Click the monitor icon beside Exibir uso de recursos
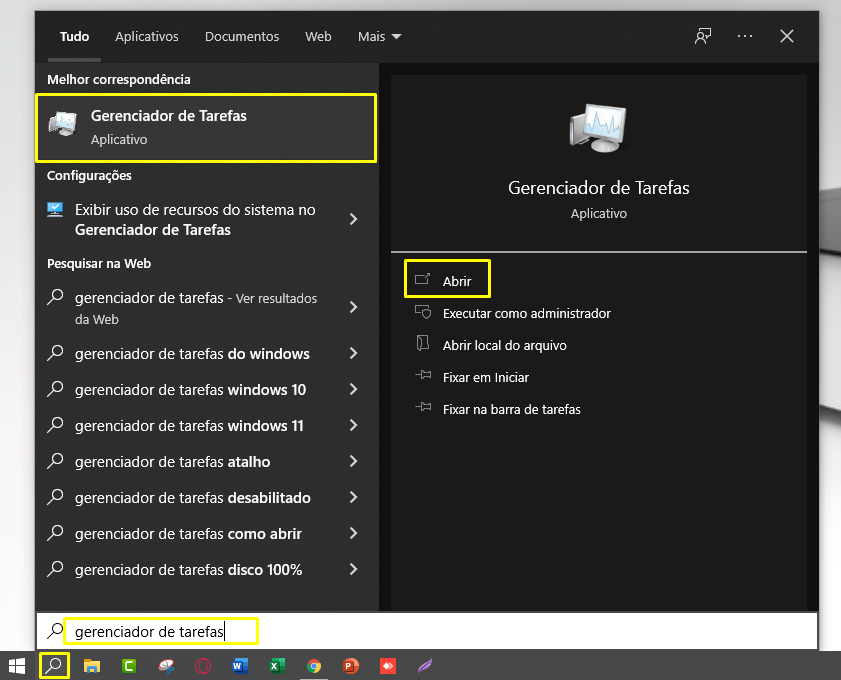This screenshot has height=680, width=841. click(x=55, y=210)
